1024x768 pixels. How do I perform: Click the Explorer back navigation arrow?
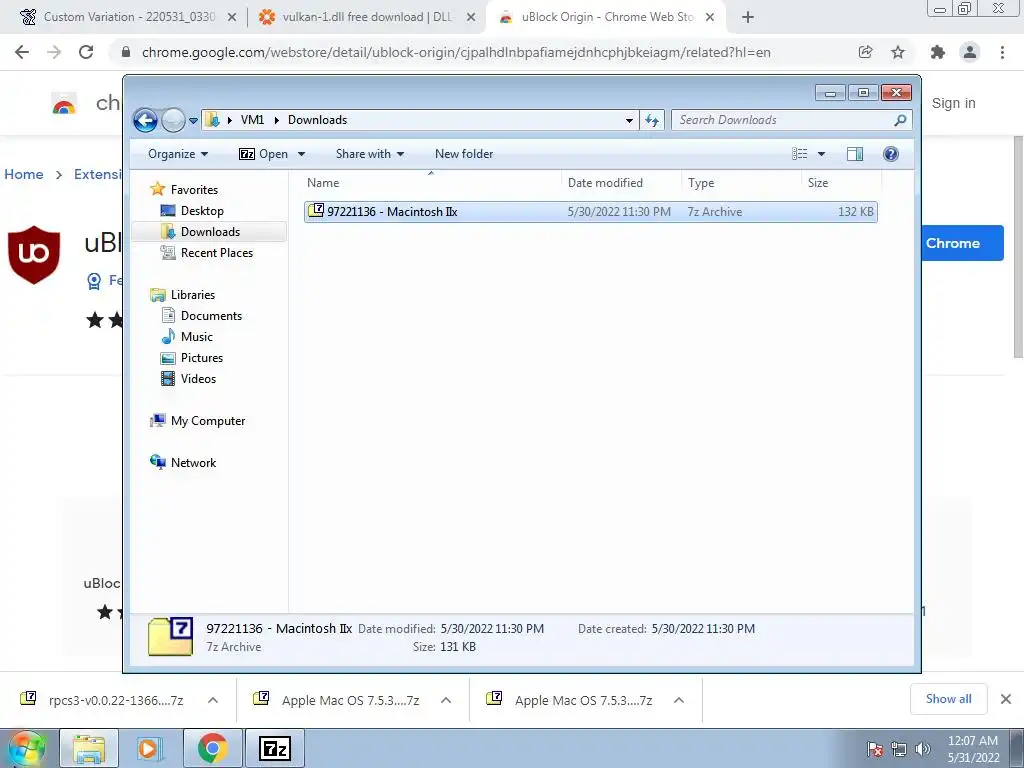(x=145, y=120)
